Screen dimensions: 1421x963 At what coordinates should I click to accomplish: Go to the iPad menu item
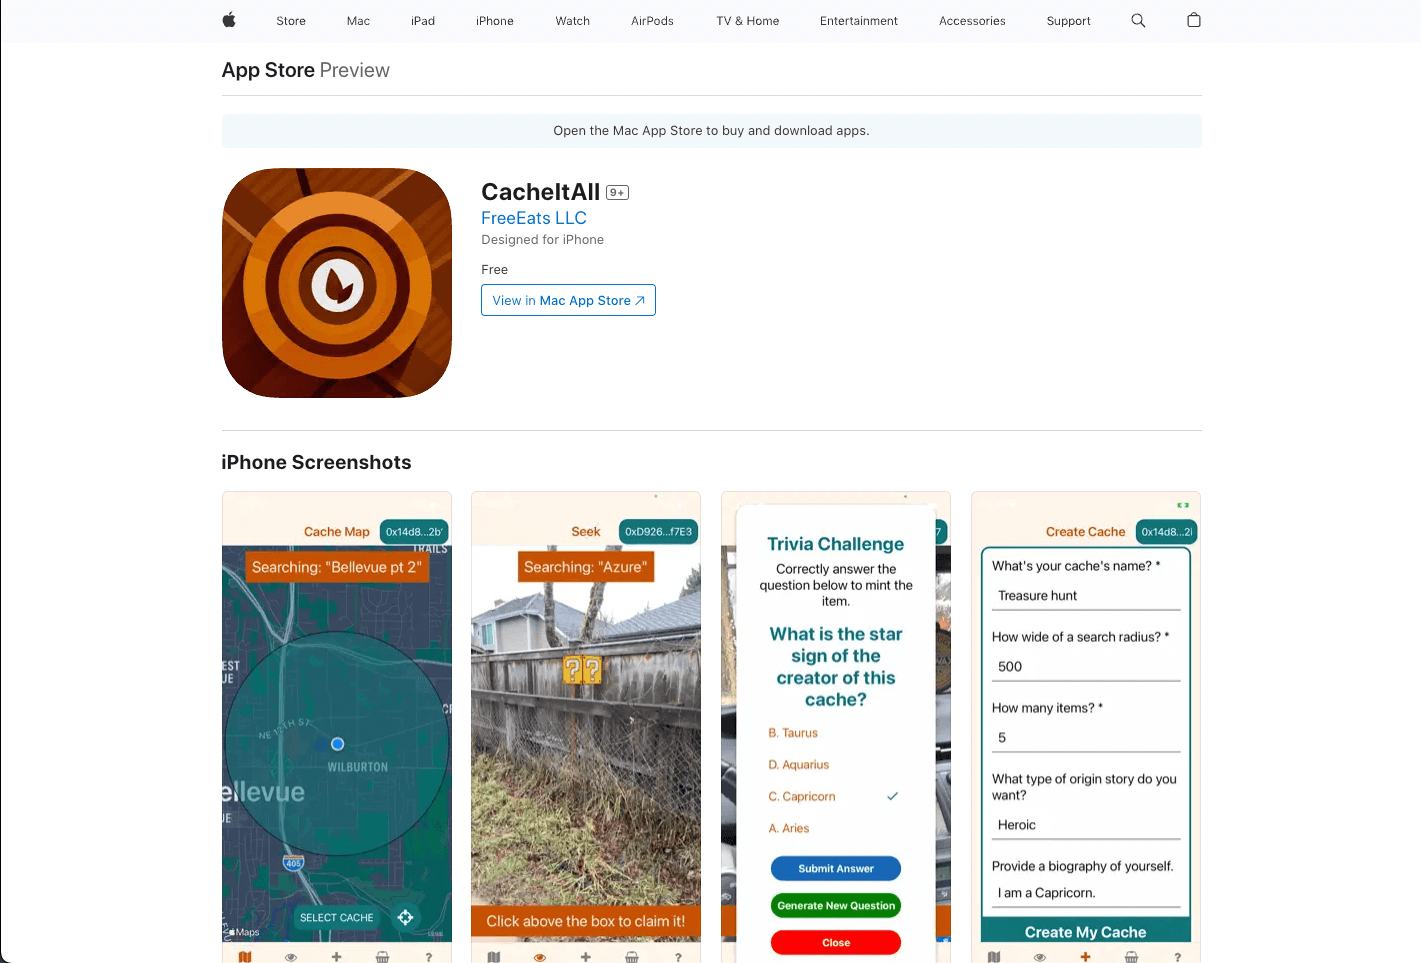click(x=423, y=21)
